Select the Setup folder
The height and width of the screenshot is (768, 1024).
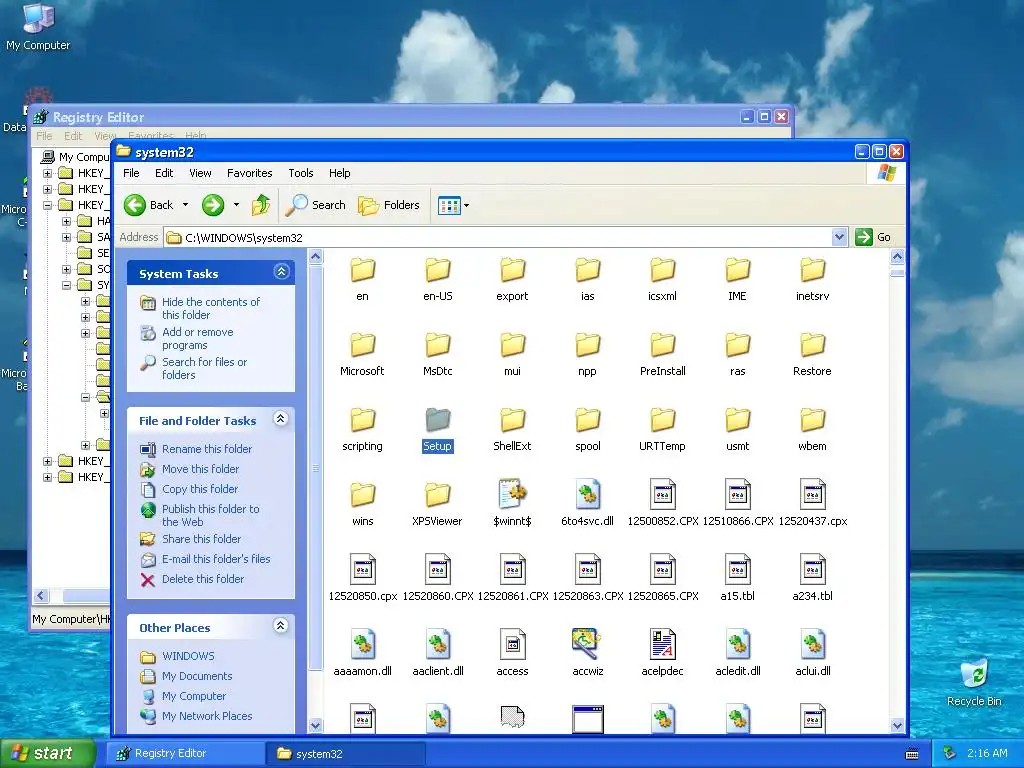coord(438,430)
